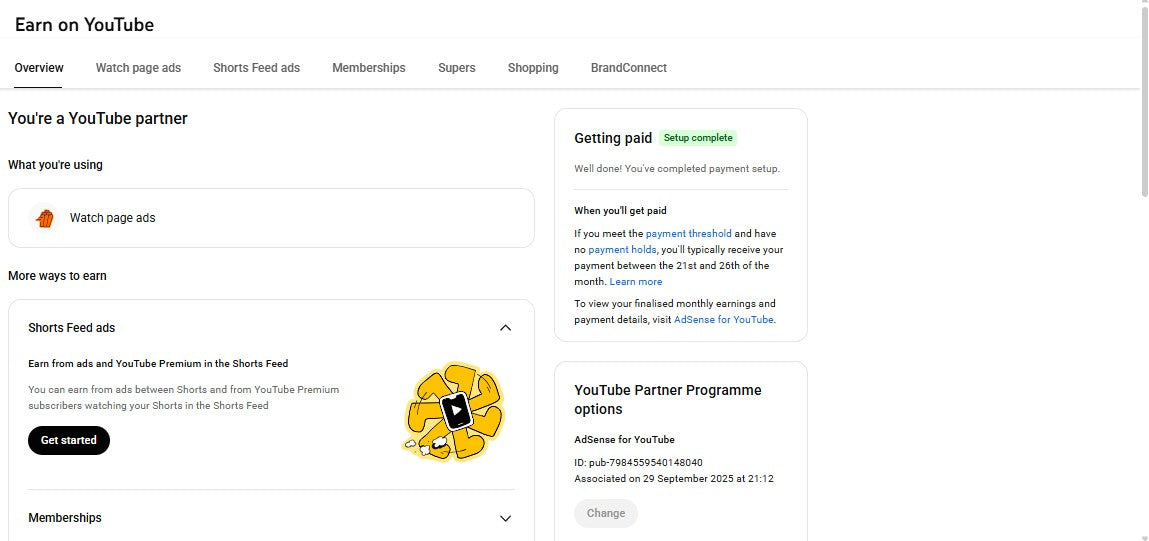
Task: Expand the Memberships section chevron
Action: [x=505, y=518]
